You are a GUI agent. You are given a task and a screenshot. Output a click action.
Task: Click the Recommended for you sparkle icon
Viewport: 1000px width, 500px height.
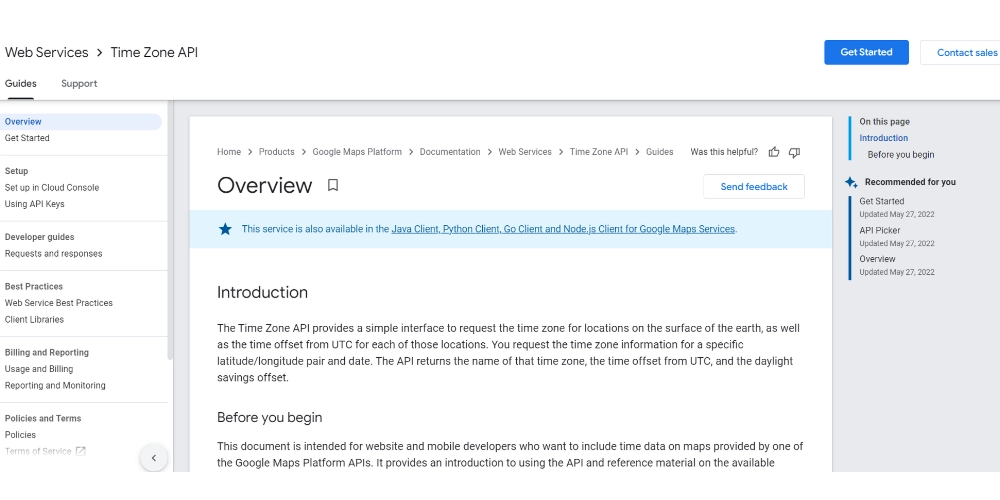click(851, 182)
